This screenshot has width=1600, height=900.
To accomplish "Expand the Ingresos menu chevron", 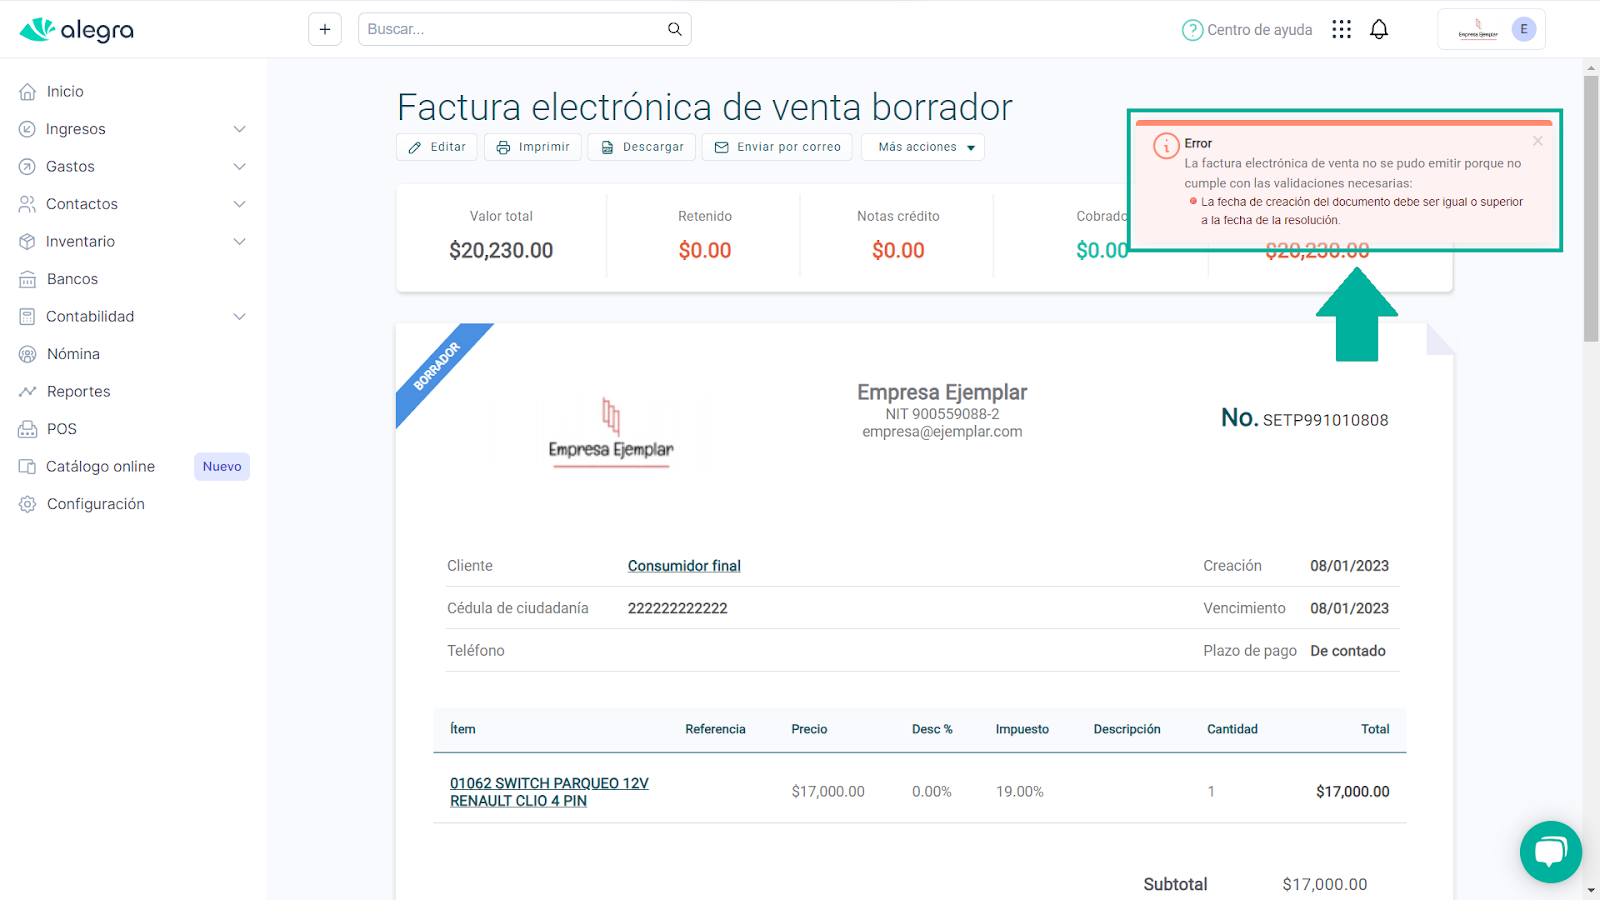I will (x=240, y=129).
